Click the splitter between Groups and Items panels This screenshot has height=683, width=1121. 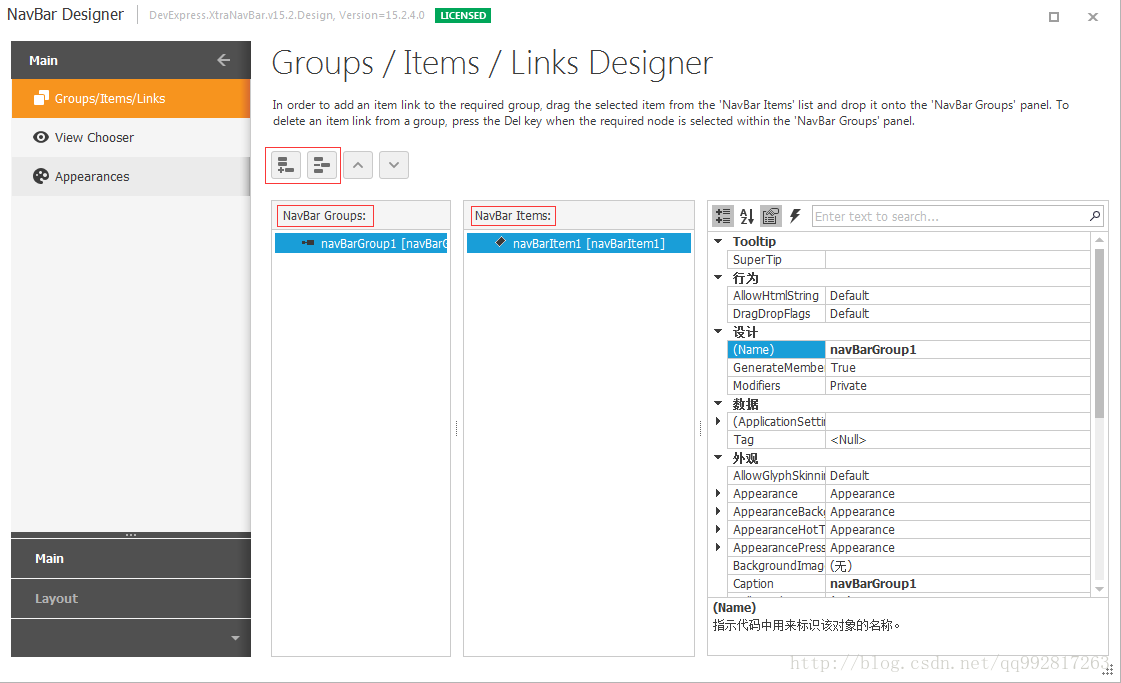tap(456, 428)
